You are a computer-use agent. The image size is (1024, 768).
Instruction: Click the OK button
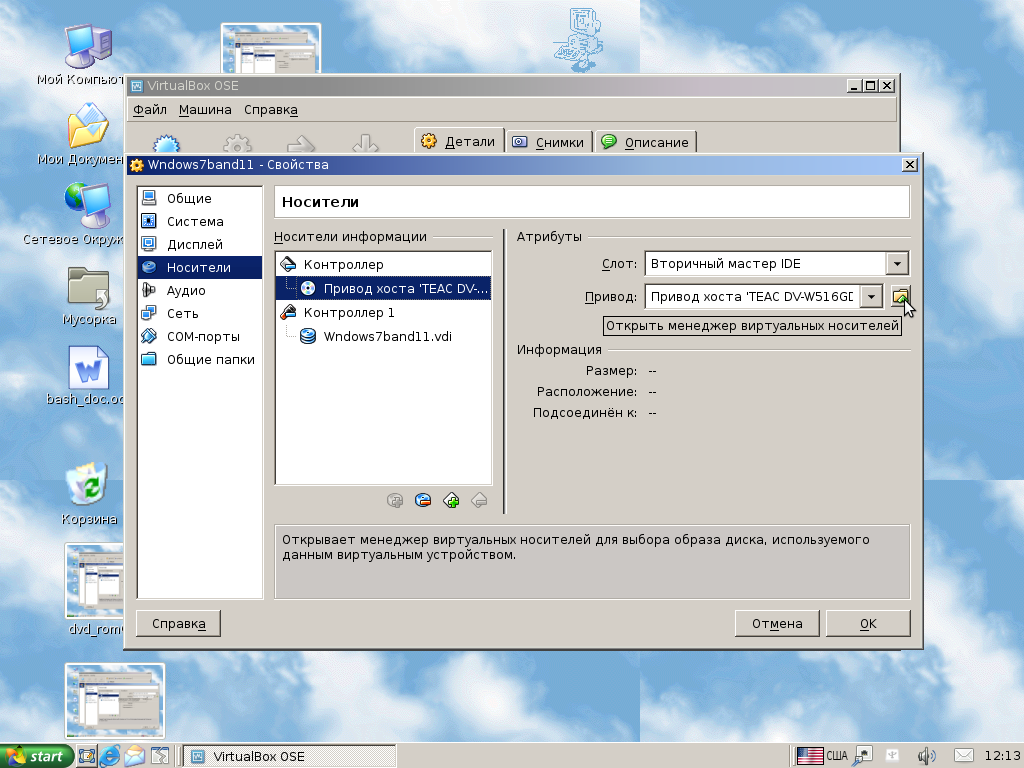point(867,623)
